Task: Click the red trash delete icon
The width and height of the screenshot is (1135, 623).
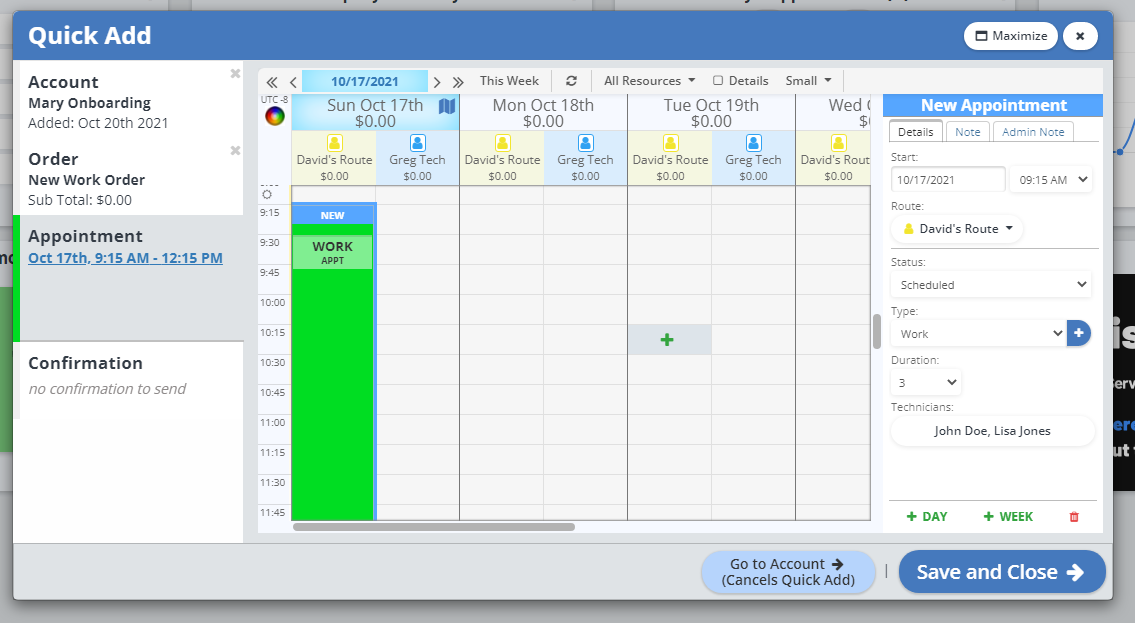Action: click(1074, 517)
